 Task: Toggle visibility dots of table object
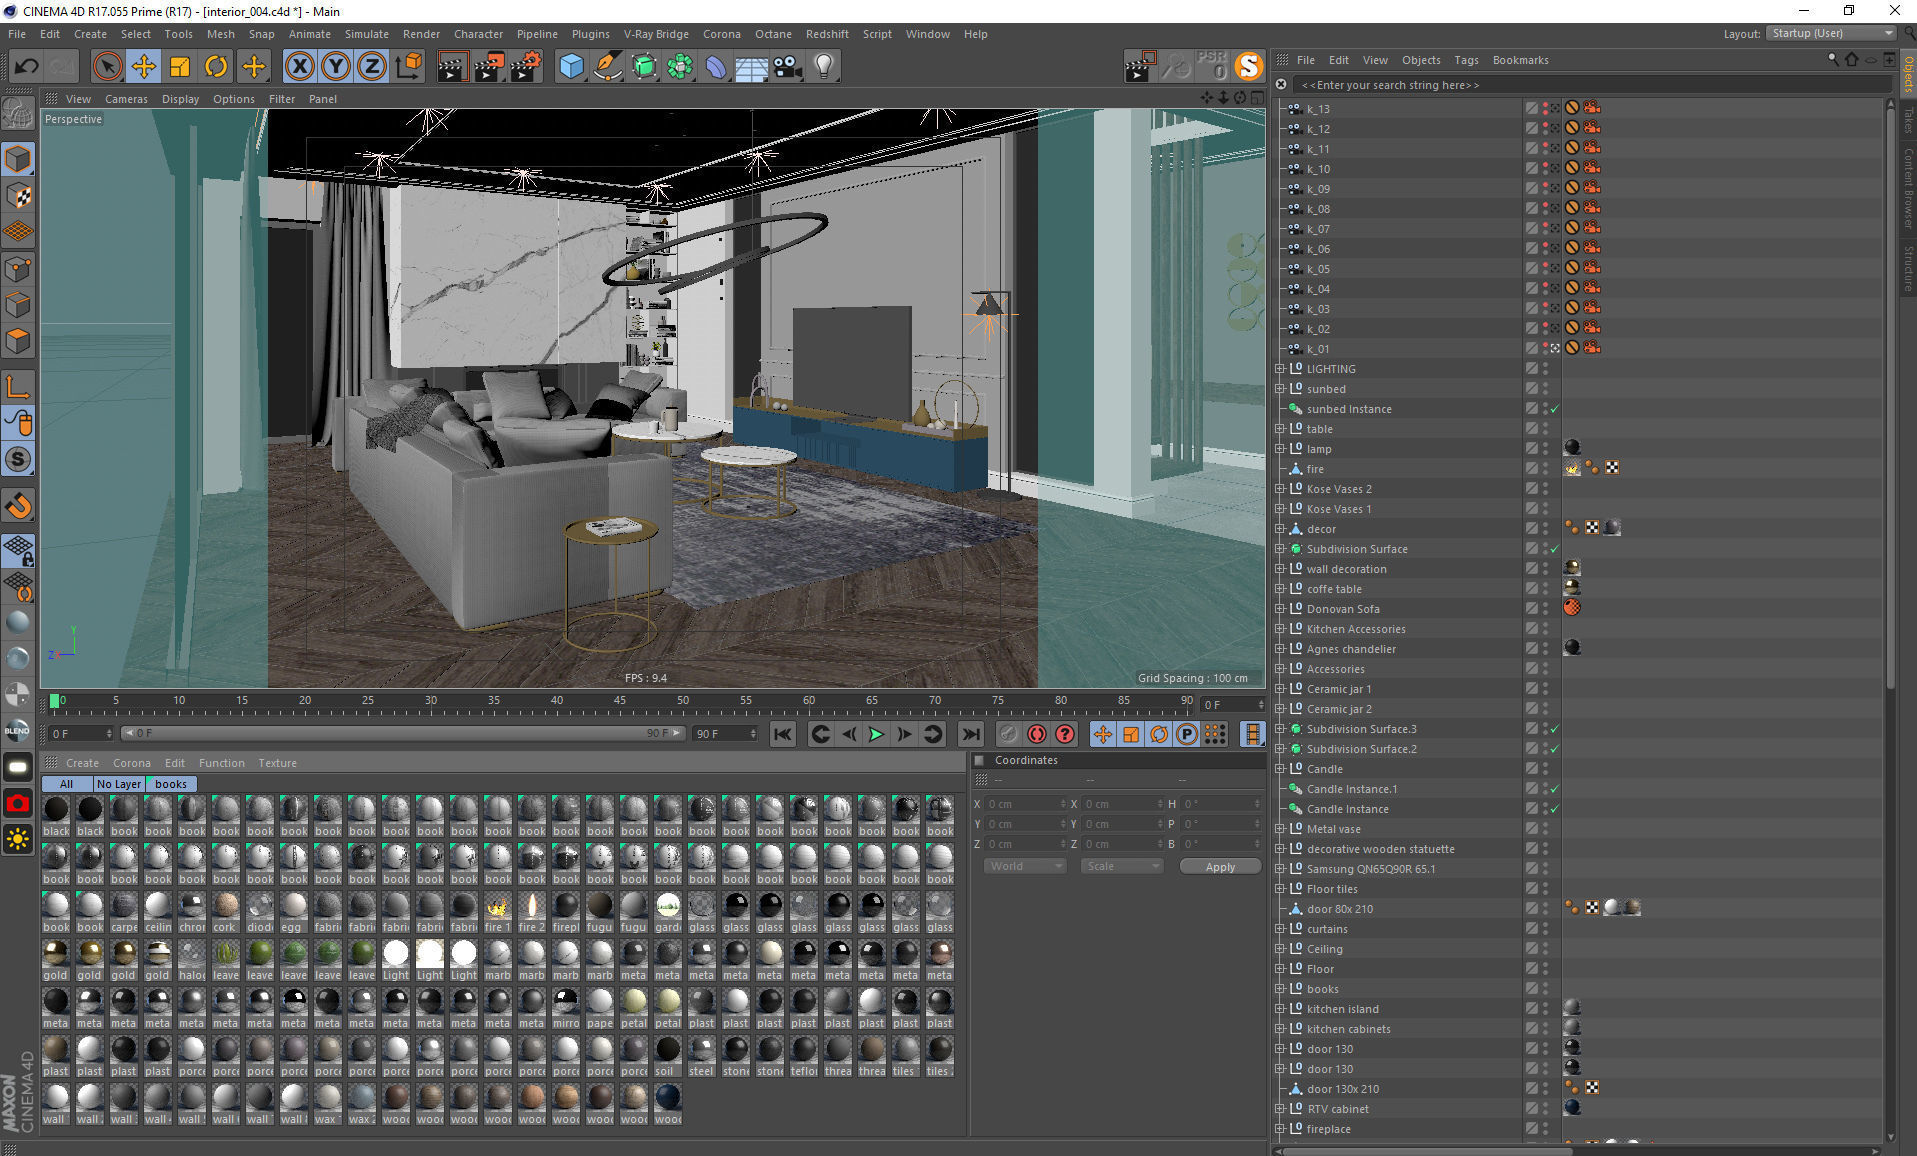coord(1545,429)
